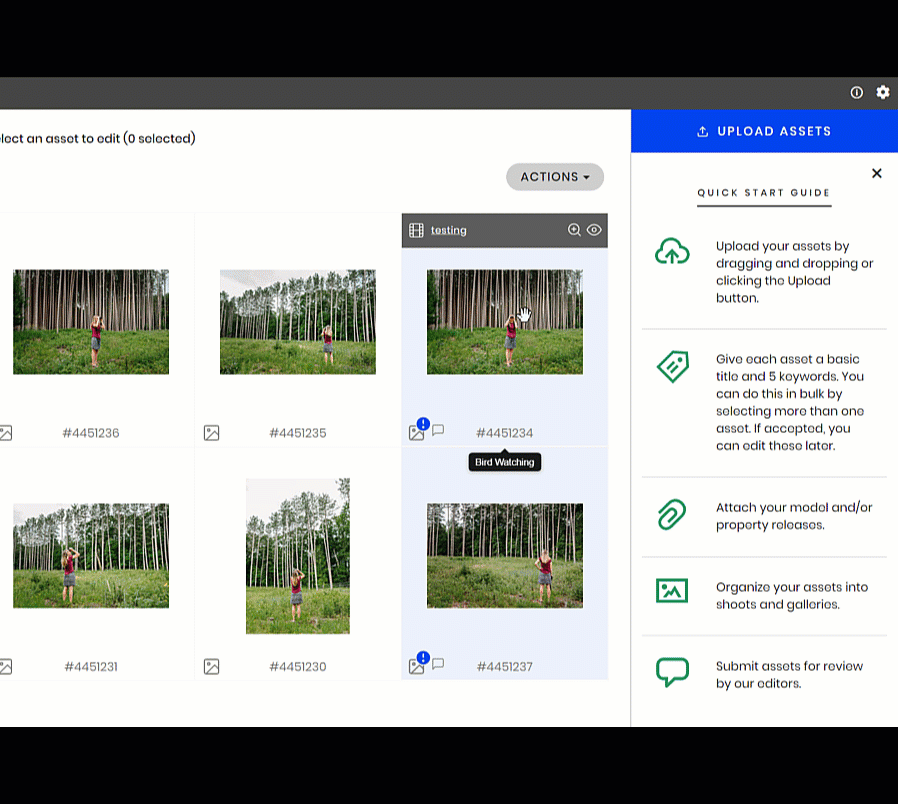
Task: Close the Quick Start Guide panel
Action: click(876, 173)
